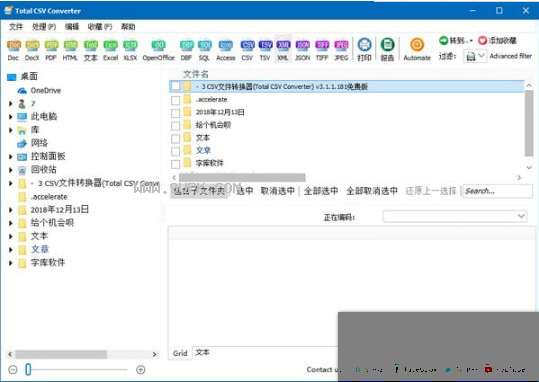539x382 pixels.
Task: Click the 包含子文件夹 button
Action: pos(199,191)
